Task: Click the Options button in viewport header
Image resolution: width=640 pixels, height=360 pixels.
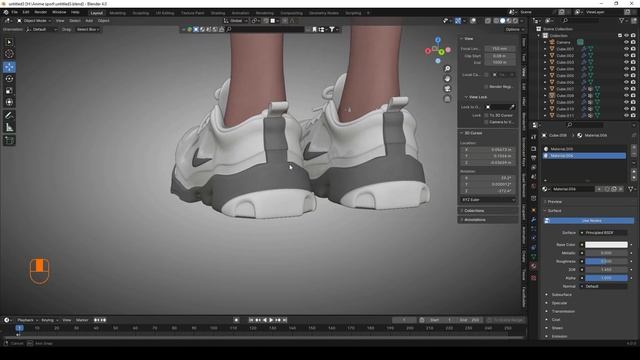Action: (514, 29)
